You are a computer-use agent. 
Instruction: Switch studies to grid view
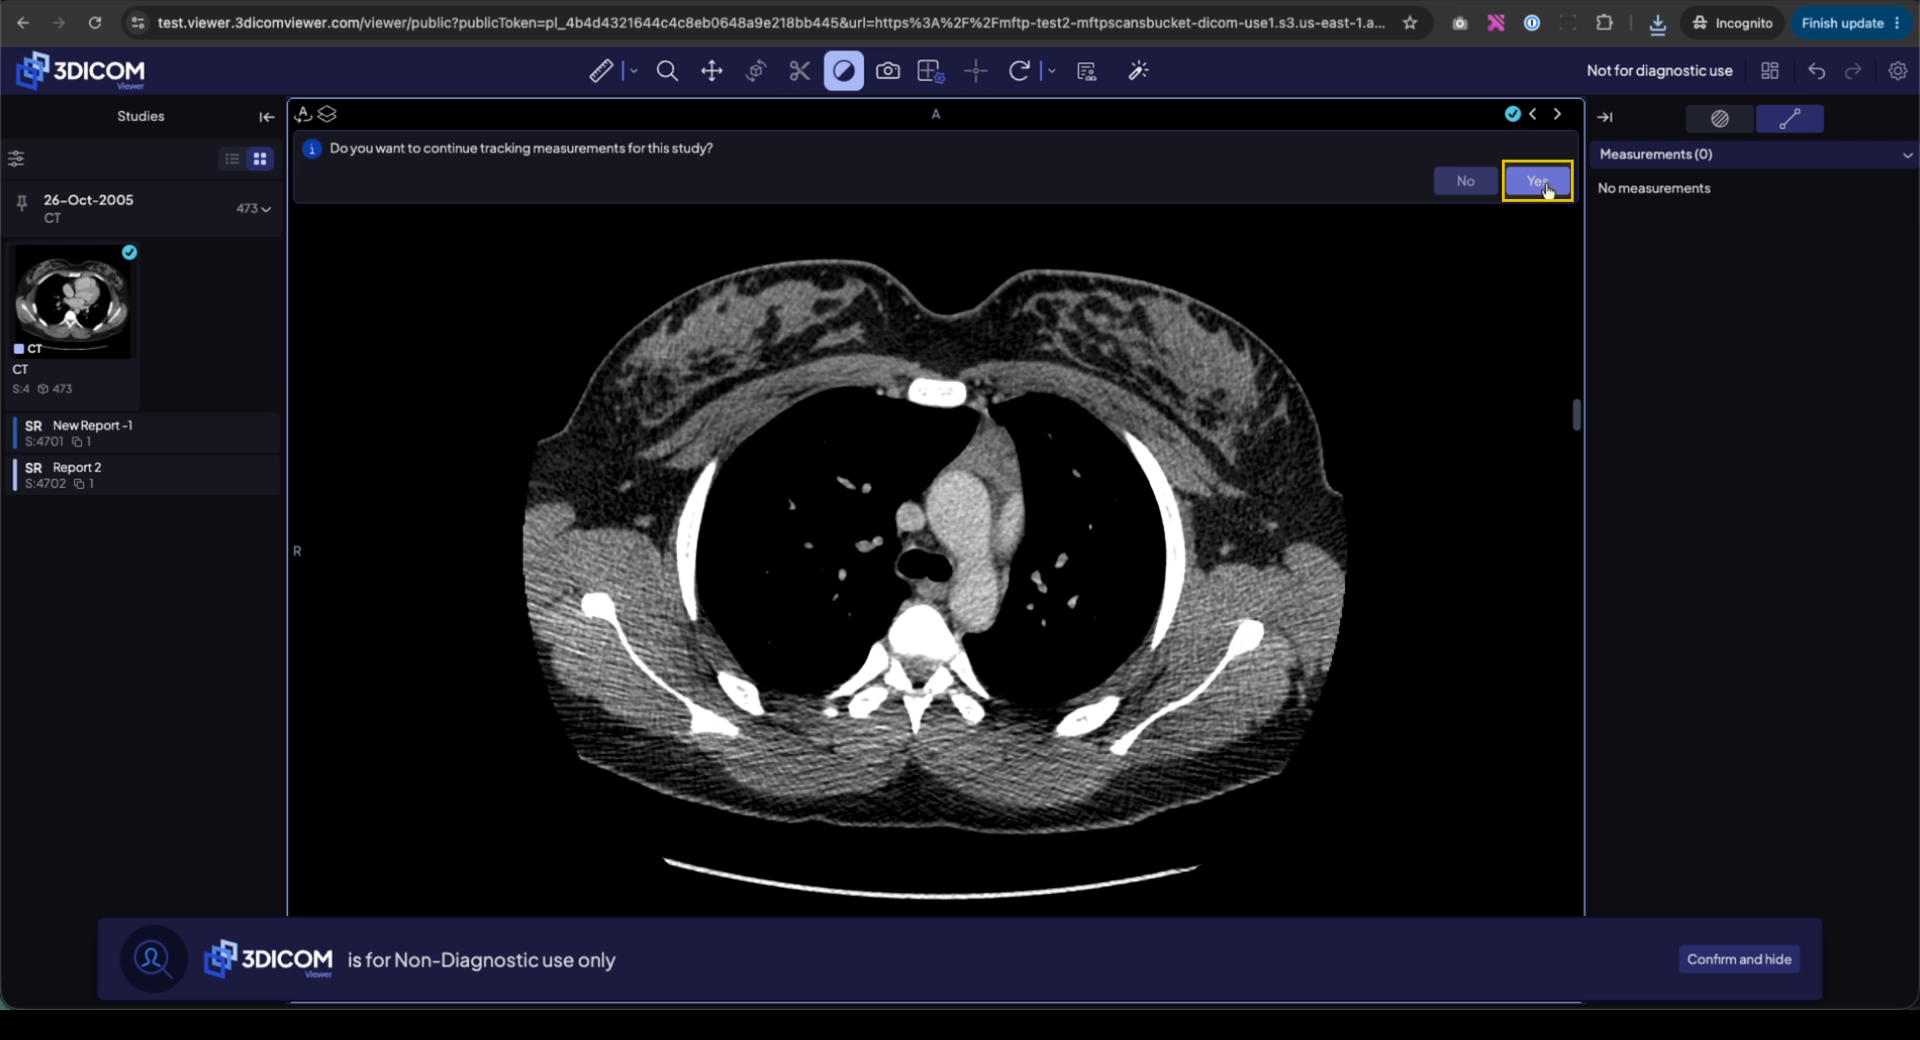(260, 159)
